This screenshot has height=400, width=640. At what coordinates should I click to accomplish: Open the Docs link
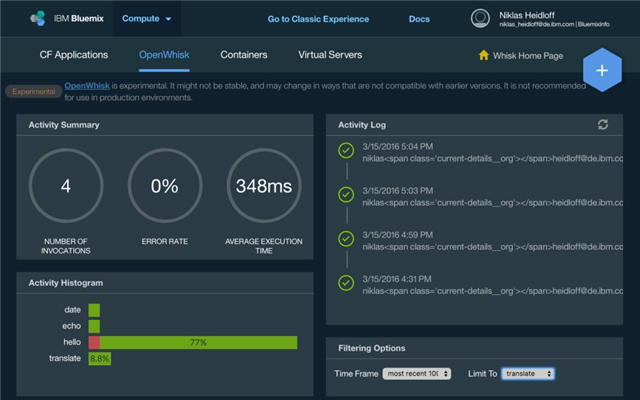click(x=419, y=19)
